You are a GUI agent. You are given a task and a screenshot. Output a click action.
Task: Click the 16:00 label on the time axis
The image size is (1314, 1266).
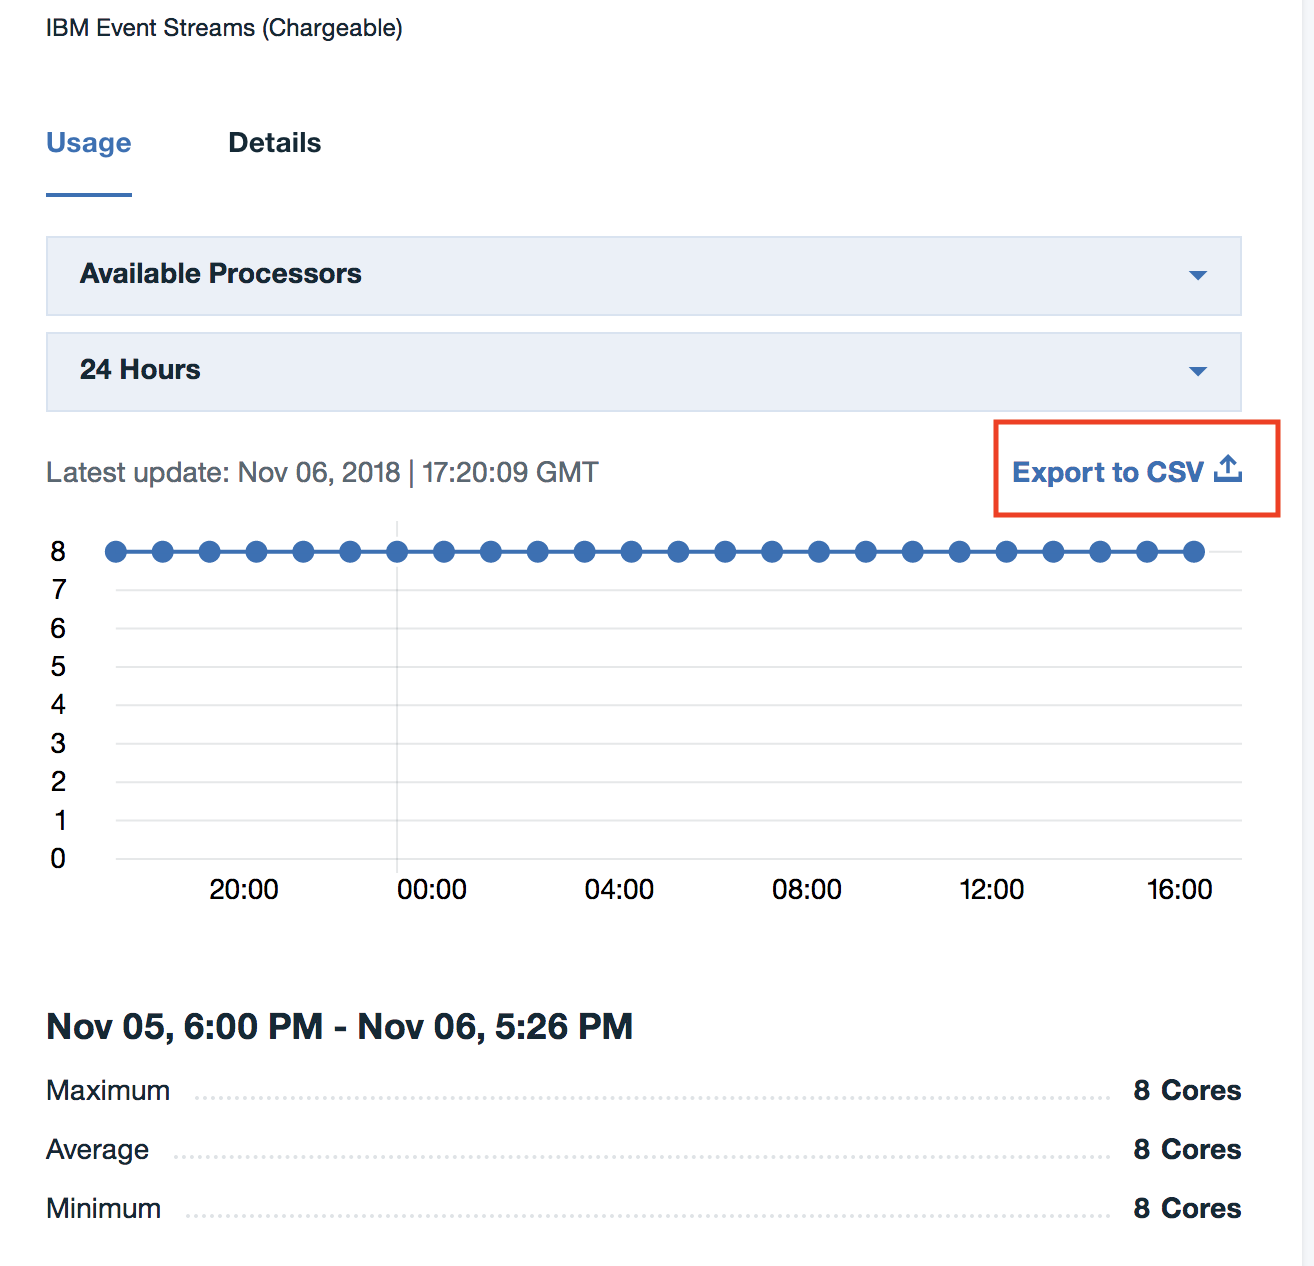point(1180,889)
